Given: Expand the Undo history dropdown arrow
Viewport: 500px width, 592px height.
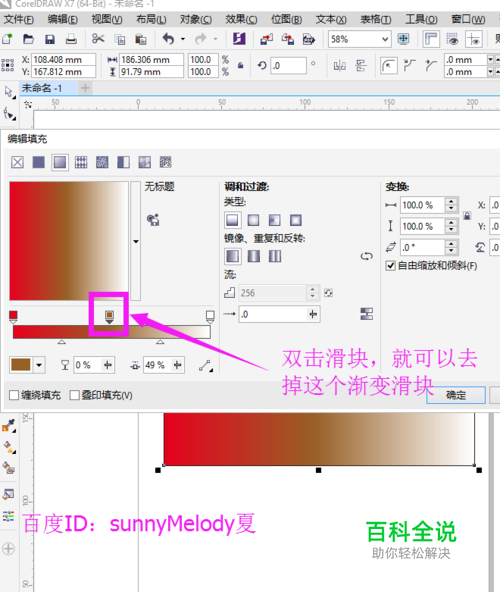Looking at the screenshot, I should (x=183, y=39).
